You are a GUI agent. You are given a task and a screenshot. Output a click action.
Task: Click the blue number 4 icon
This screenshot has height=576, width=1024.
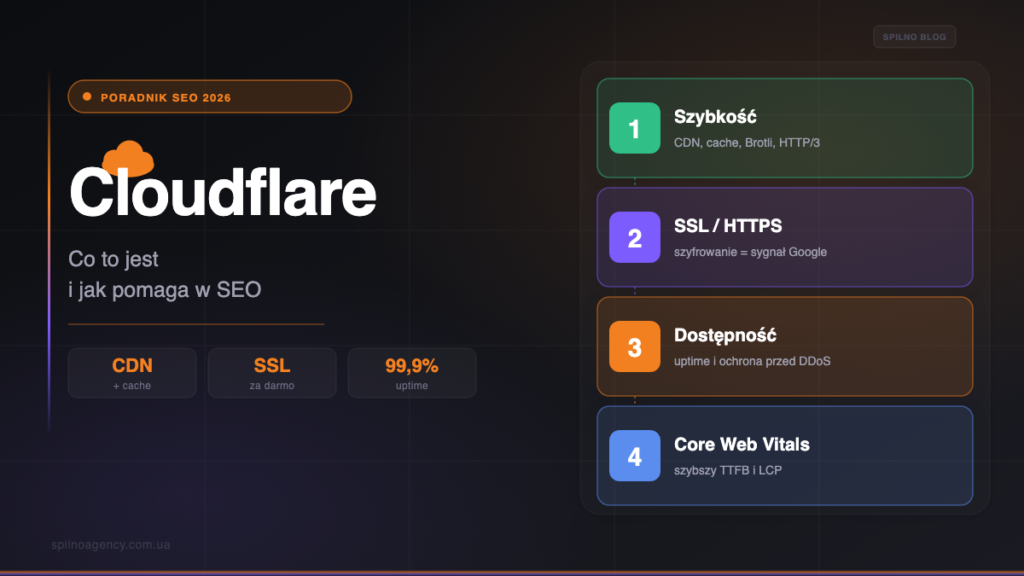tap(634, 455)
